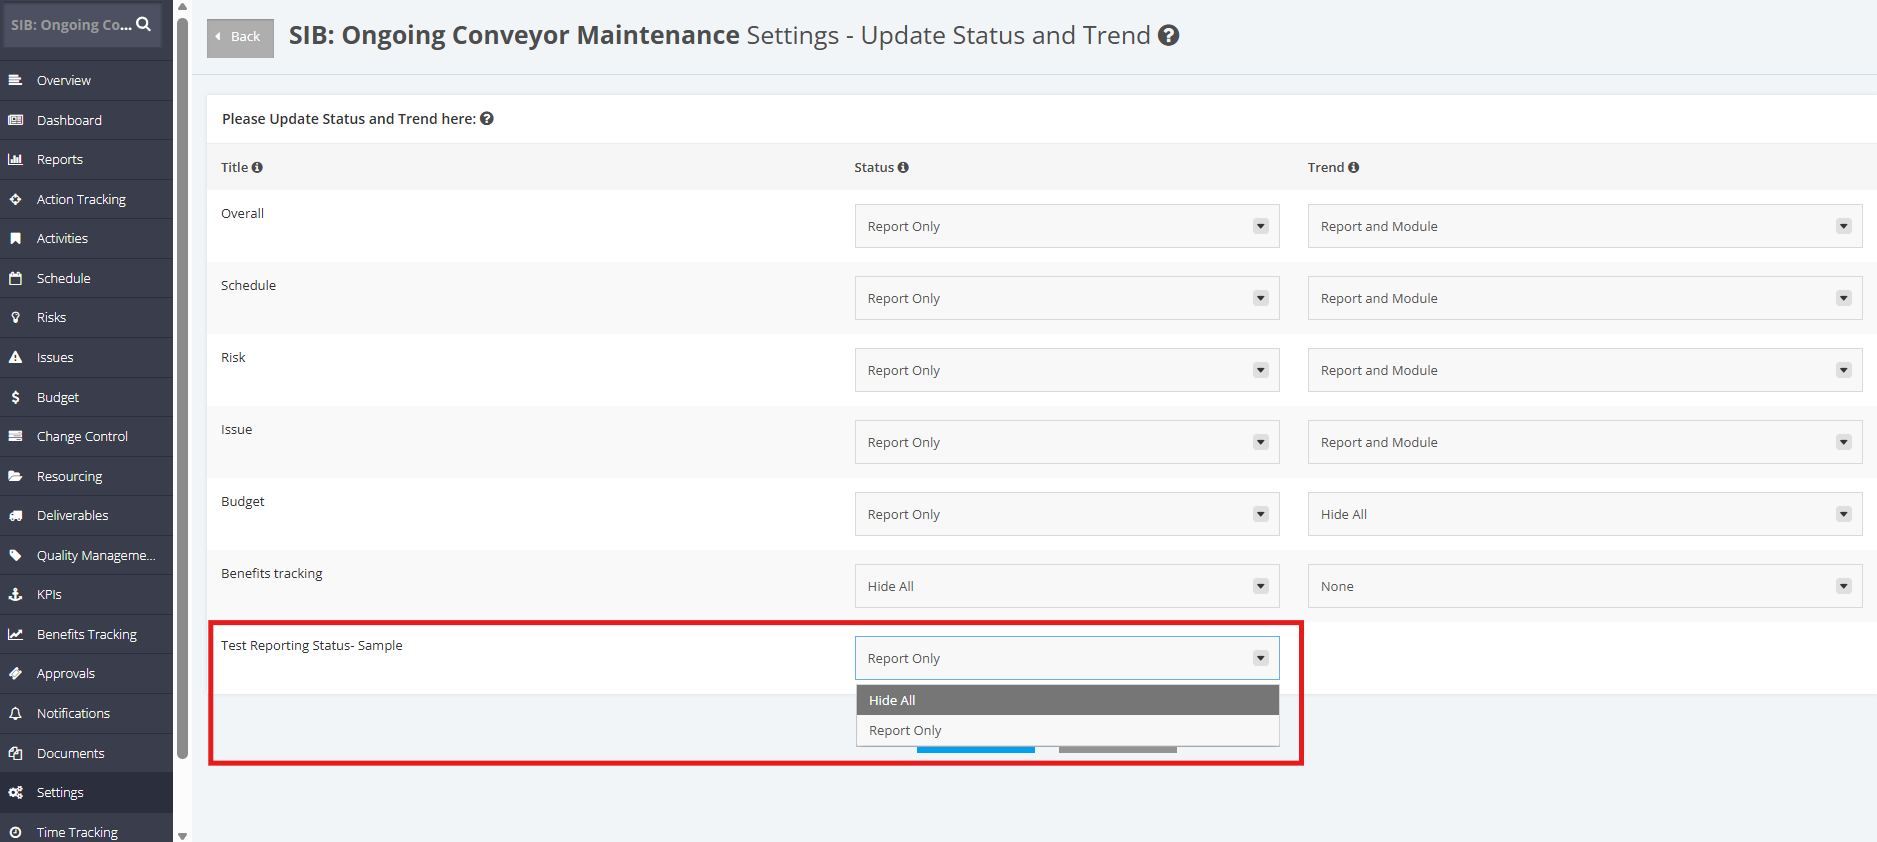Click the info icon next to Trend header
This screenshot has width=1877, height=842.
(1353, 168)
